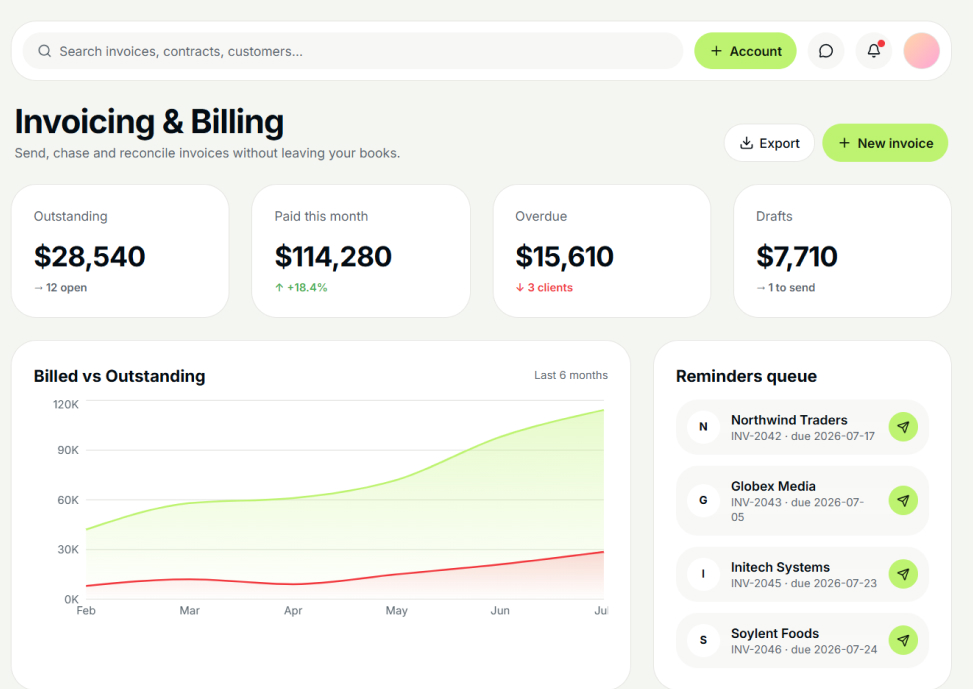The height and width of the screenshot is (689, 974).
Task: Click the Feb month label on chart
Action: click(86, 611)
